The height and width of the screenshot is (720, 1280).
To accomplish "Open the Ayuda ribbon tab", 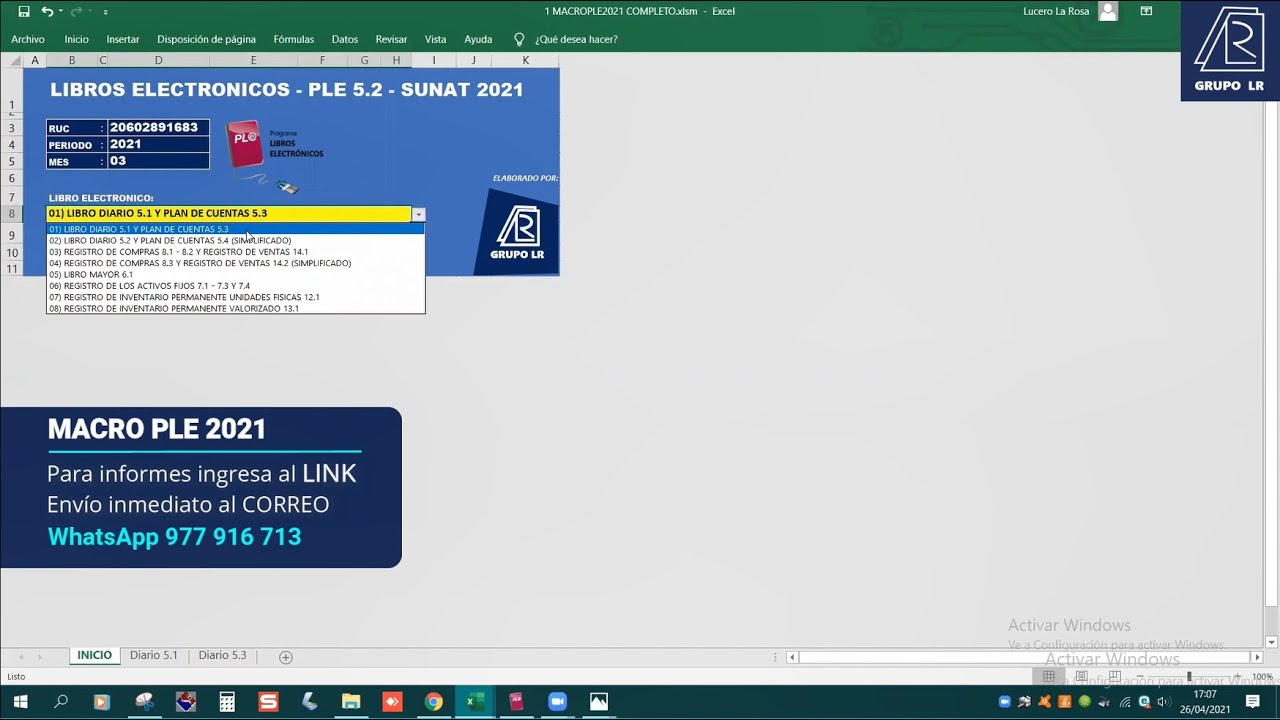I will [478, 39].
